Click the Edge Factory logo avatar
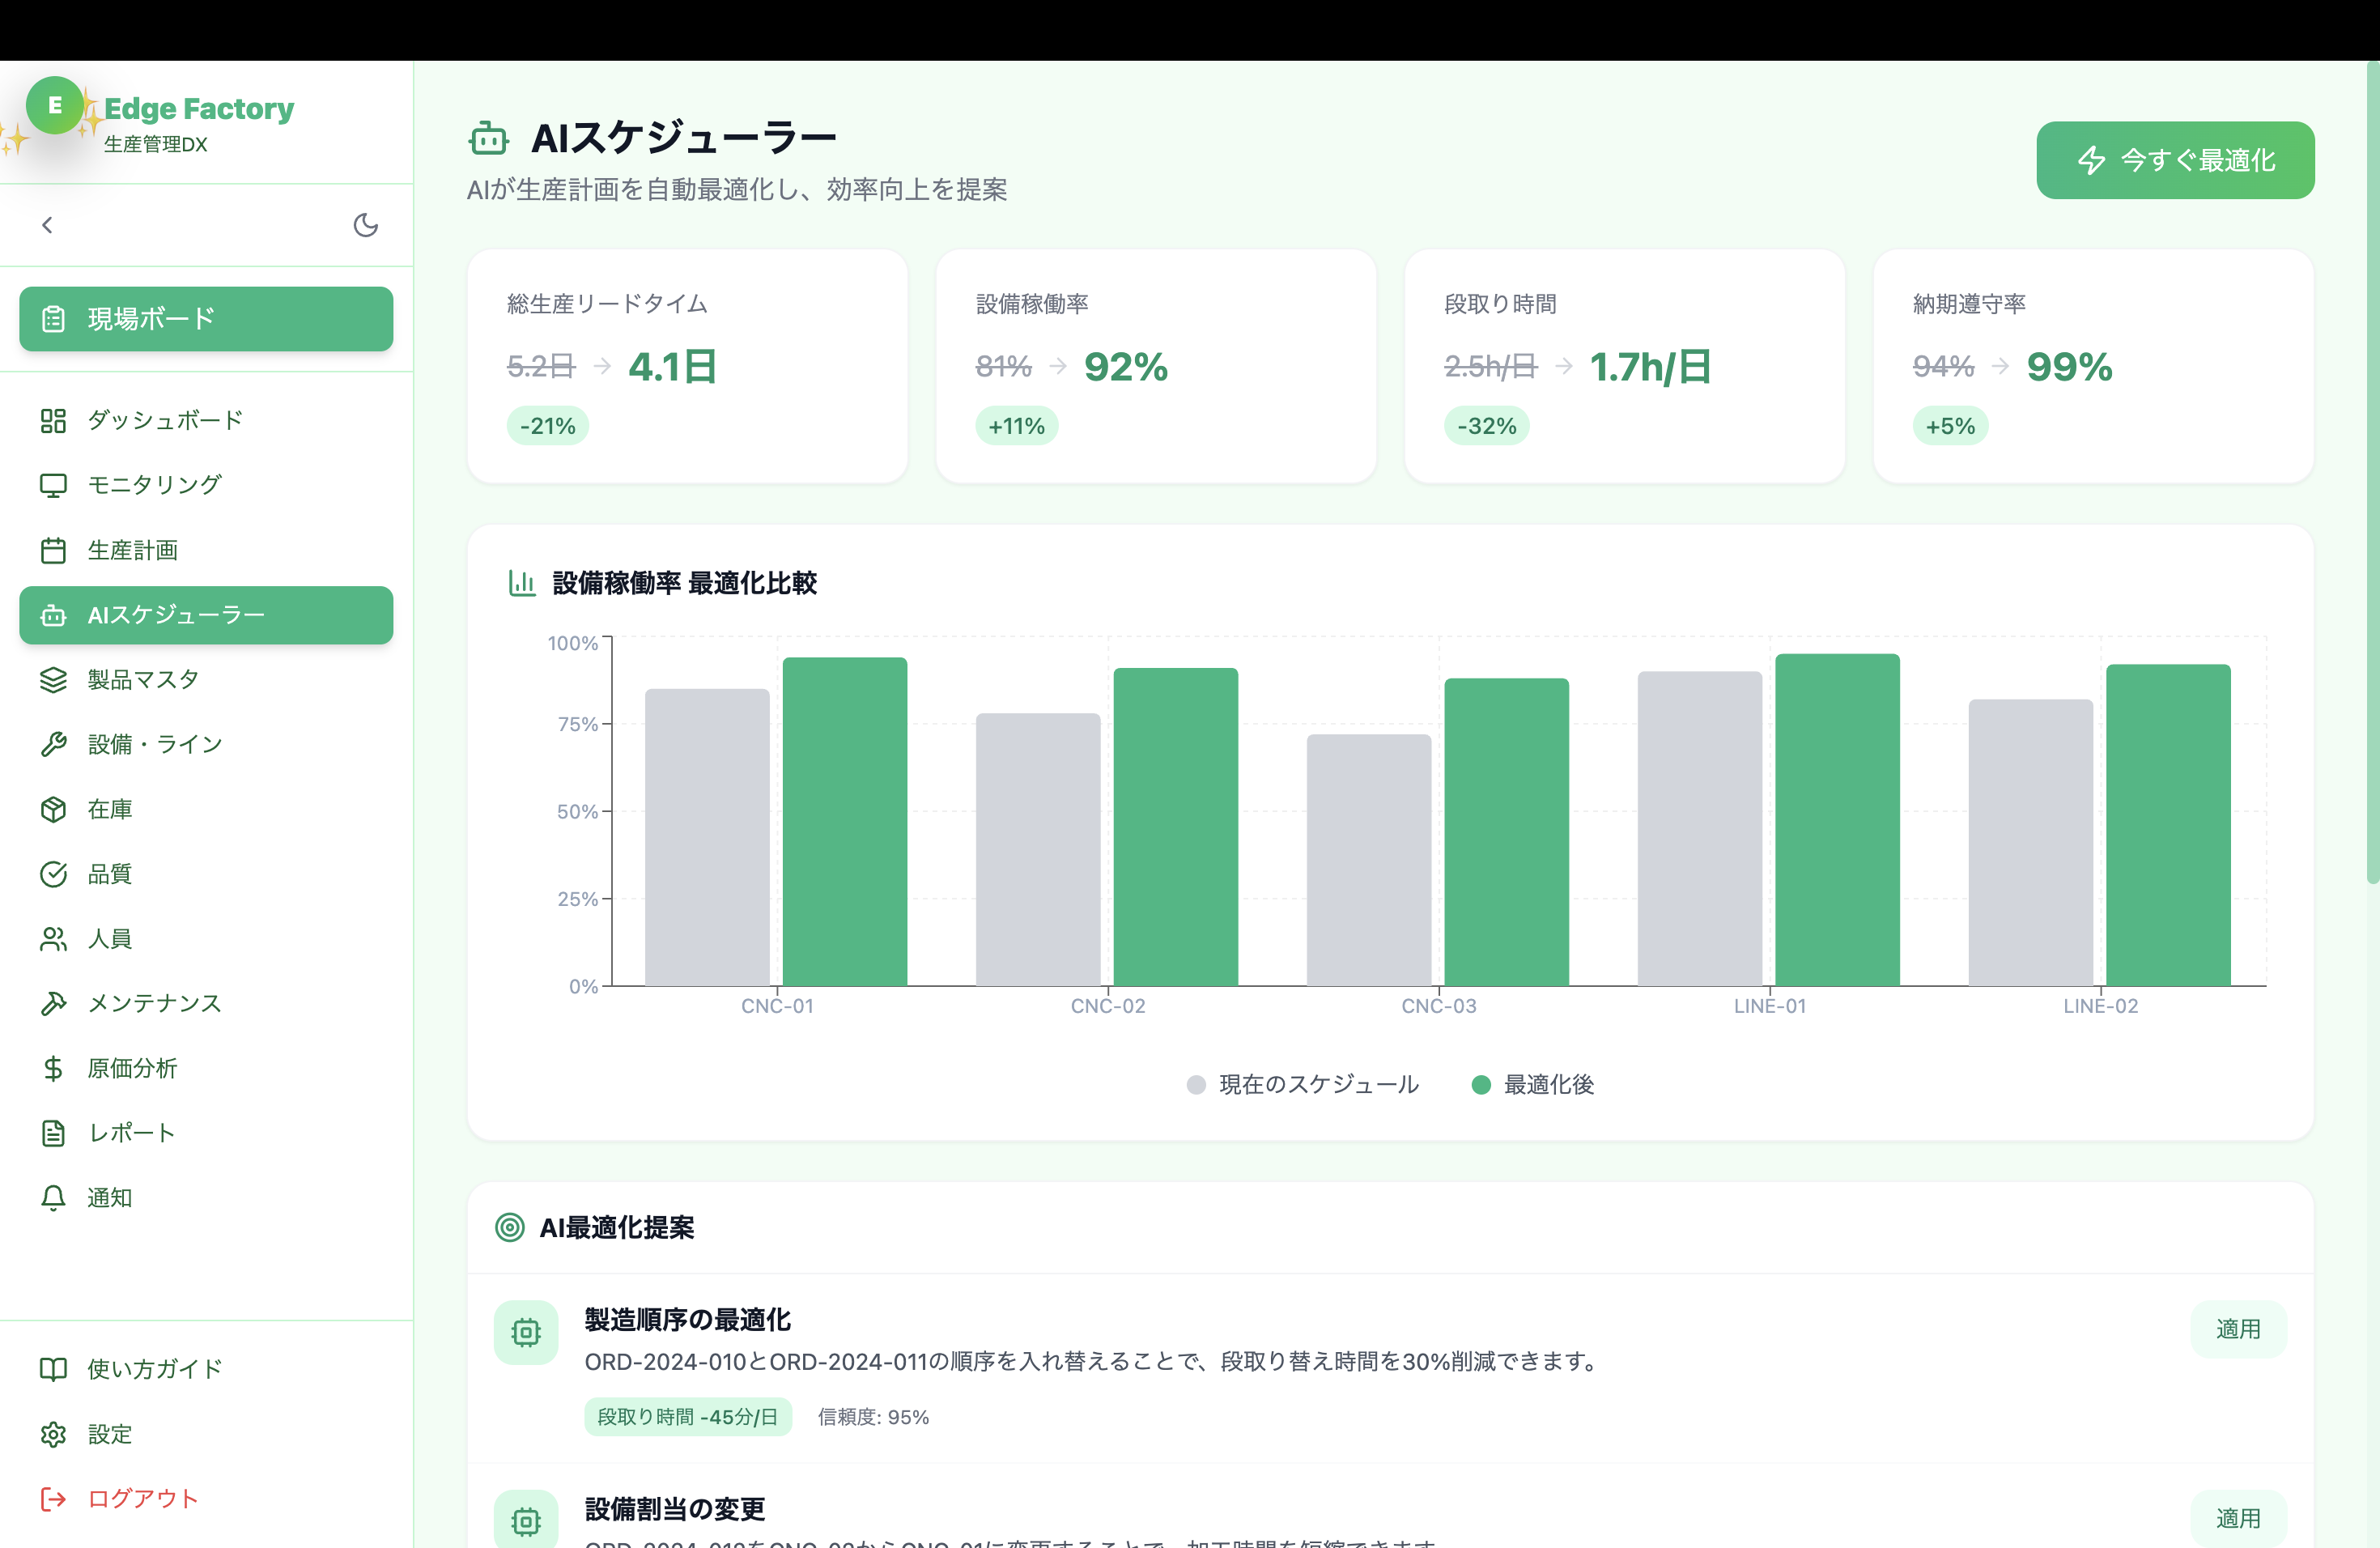The image size is (2380, 1548). pos(55,105)
